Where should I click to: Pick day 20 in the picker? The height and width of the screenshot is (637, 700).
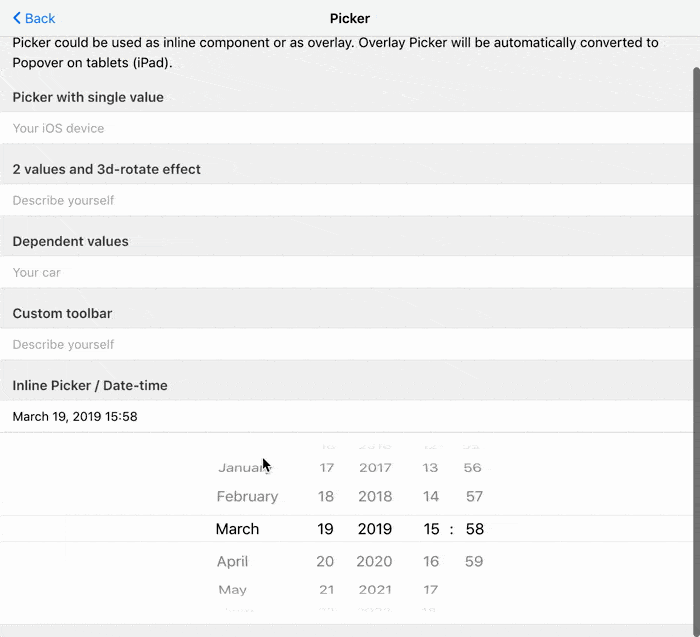325,561
